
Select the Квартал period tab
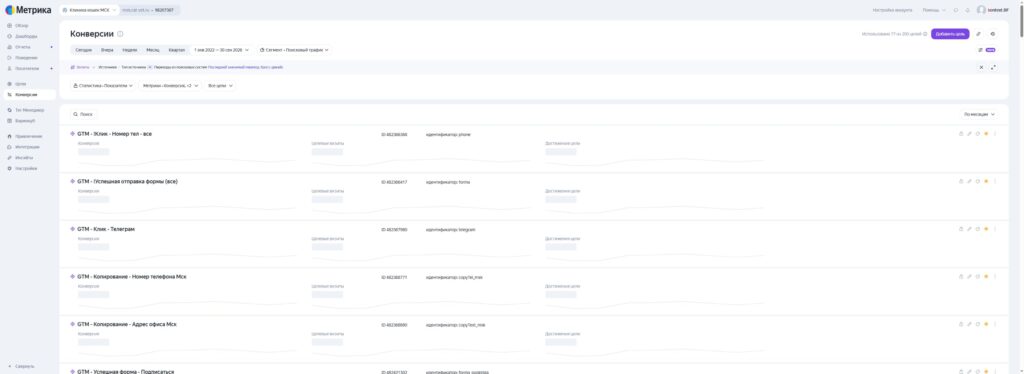click(176, 50)
